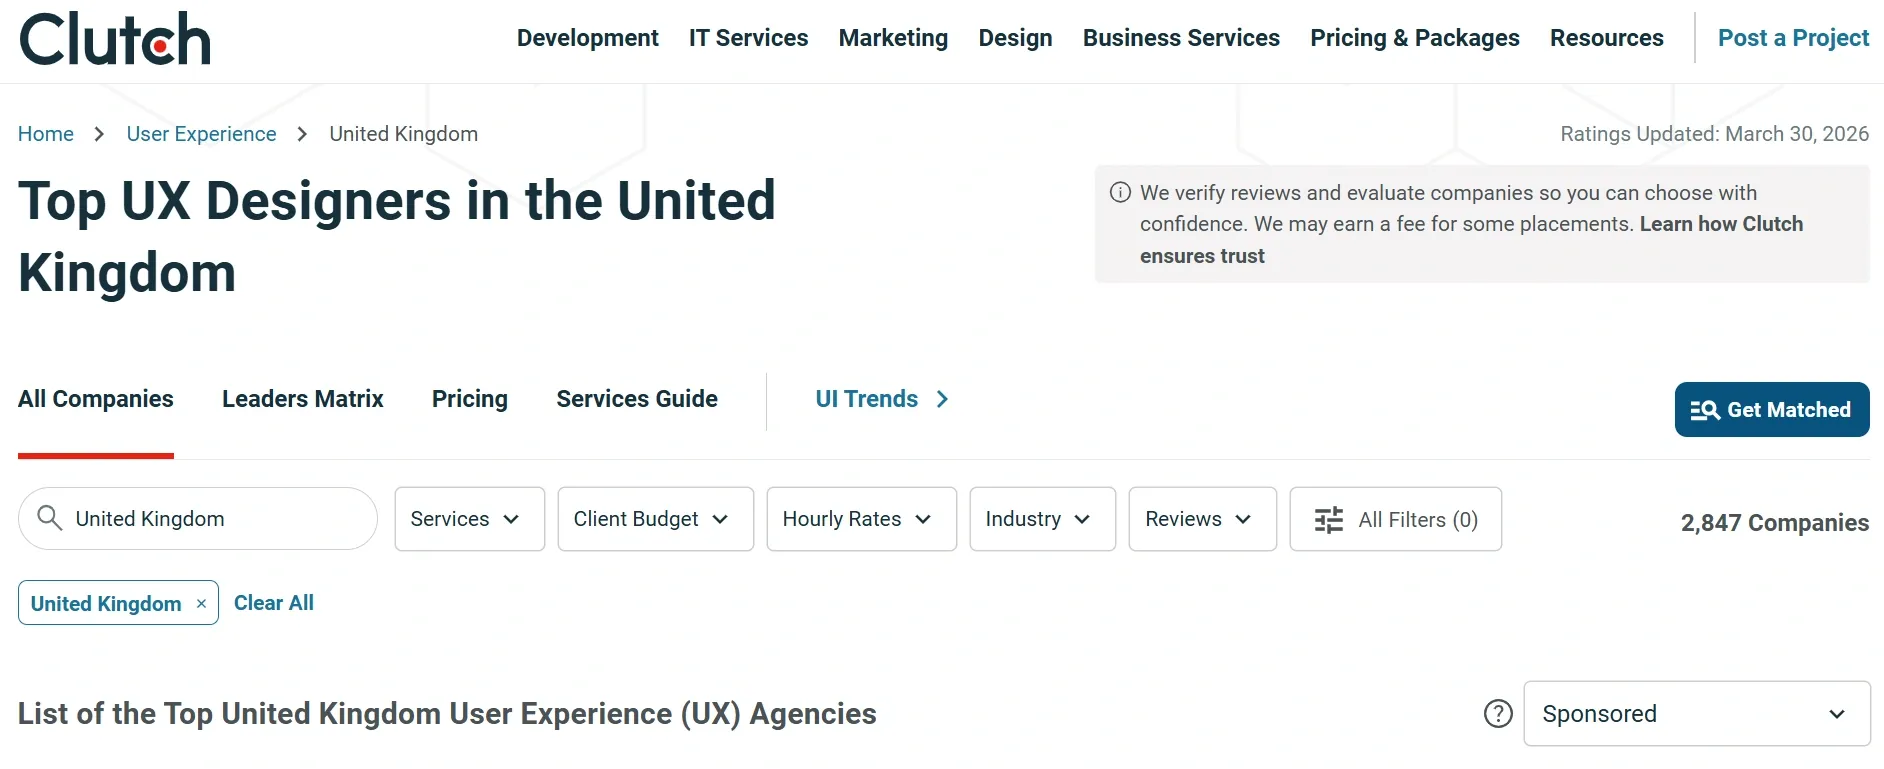Open the Client Budget dropdown
Image resolution: width=1884 pixels, height=769 pixels.
point(655,519)
